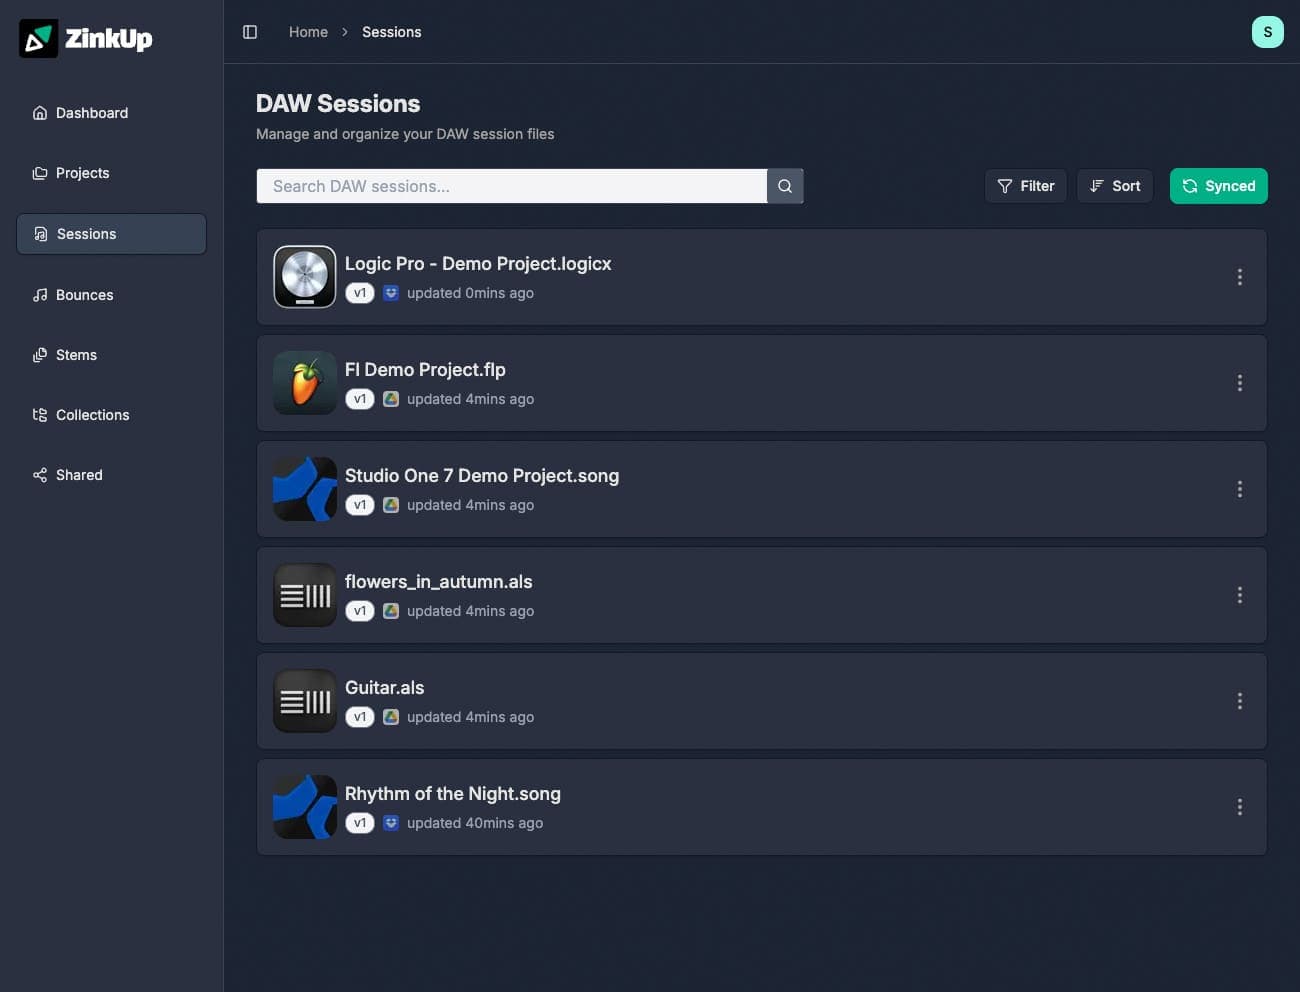Open the Logic Pro session's app icon thumbnail
Viewport: 1300px width, 992px height.
304,277
